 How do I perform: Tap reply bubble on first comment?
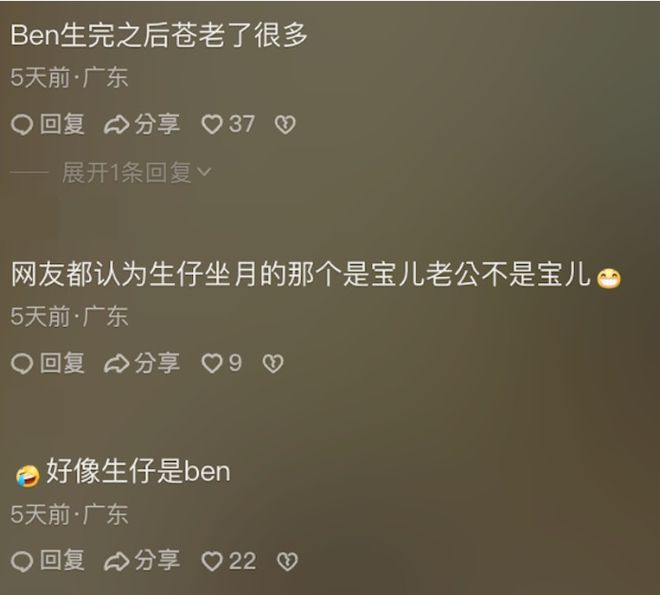22,125
